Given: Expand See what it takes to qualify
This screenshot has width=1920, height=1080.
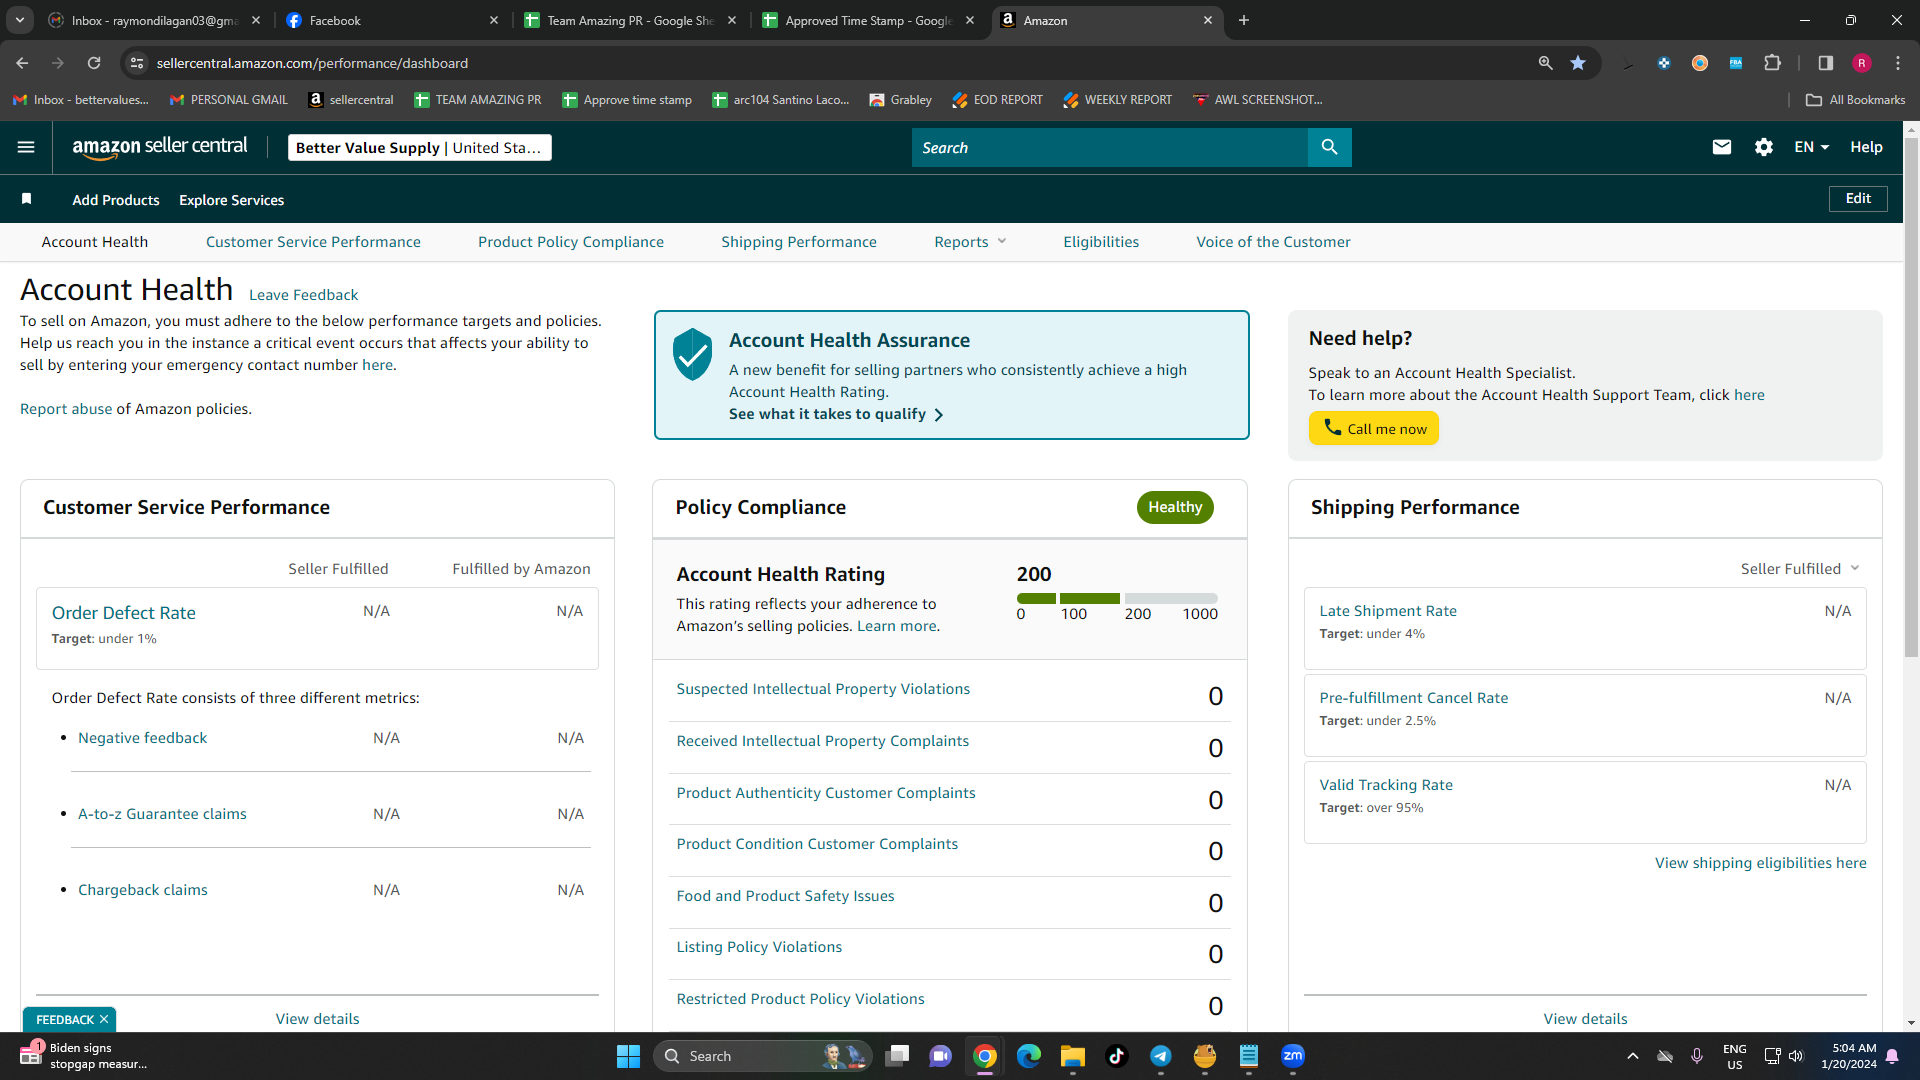Looking at the screenshot, I should (x=836, y=414).
